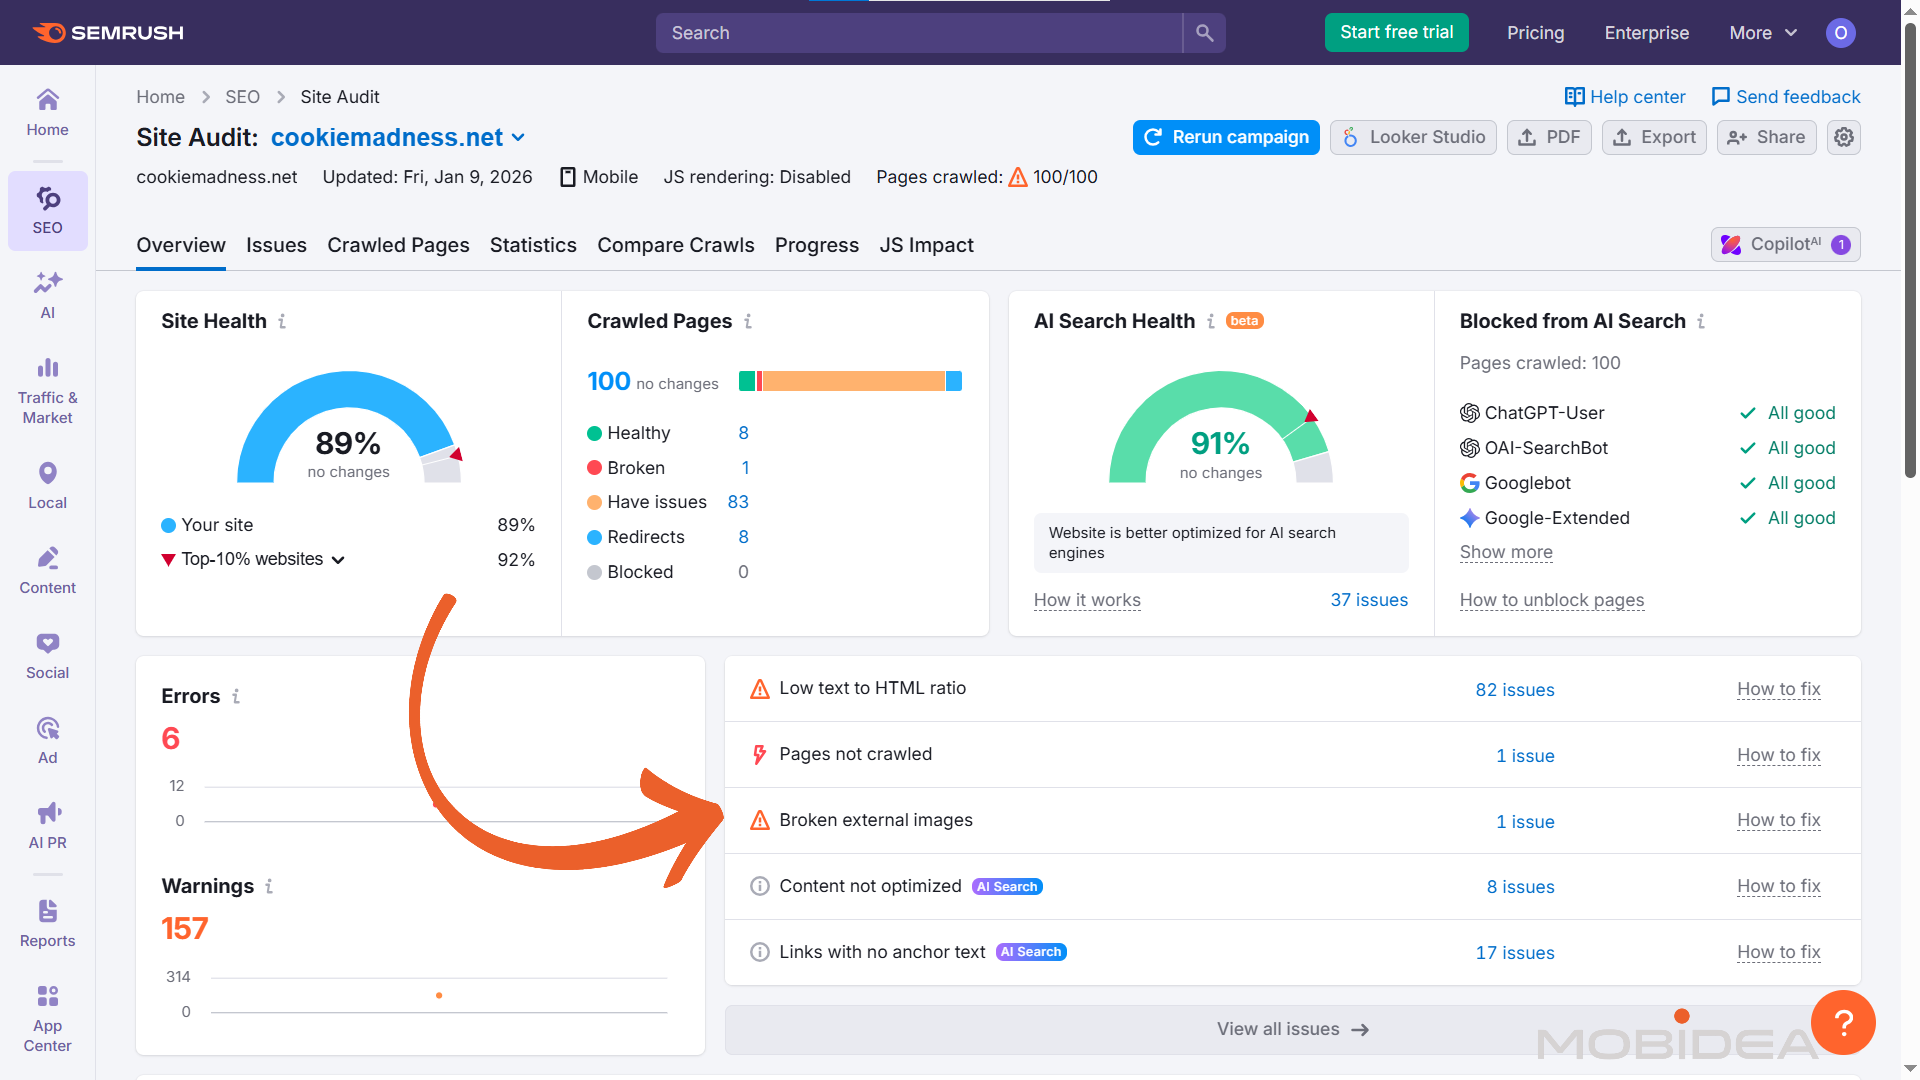Click the Rerun campaign button
Screen dimensions: 1920x1080
1225,137
